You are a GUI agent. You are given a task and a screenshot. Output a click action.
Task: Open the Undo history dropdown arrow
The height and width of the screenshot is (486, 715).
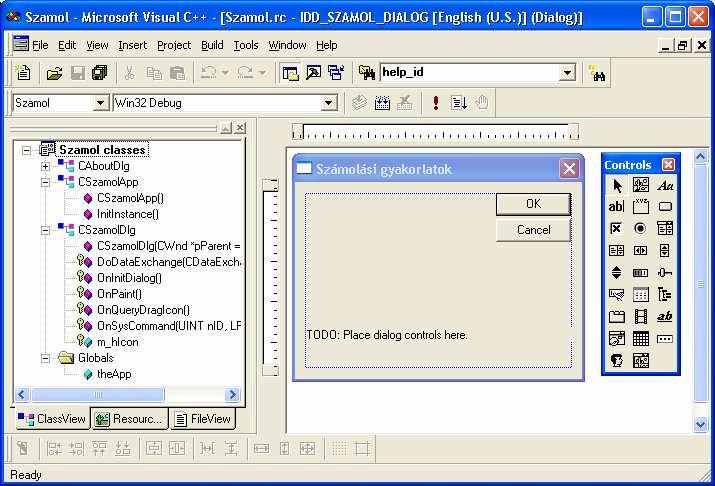click(225, 73)
